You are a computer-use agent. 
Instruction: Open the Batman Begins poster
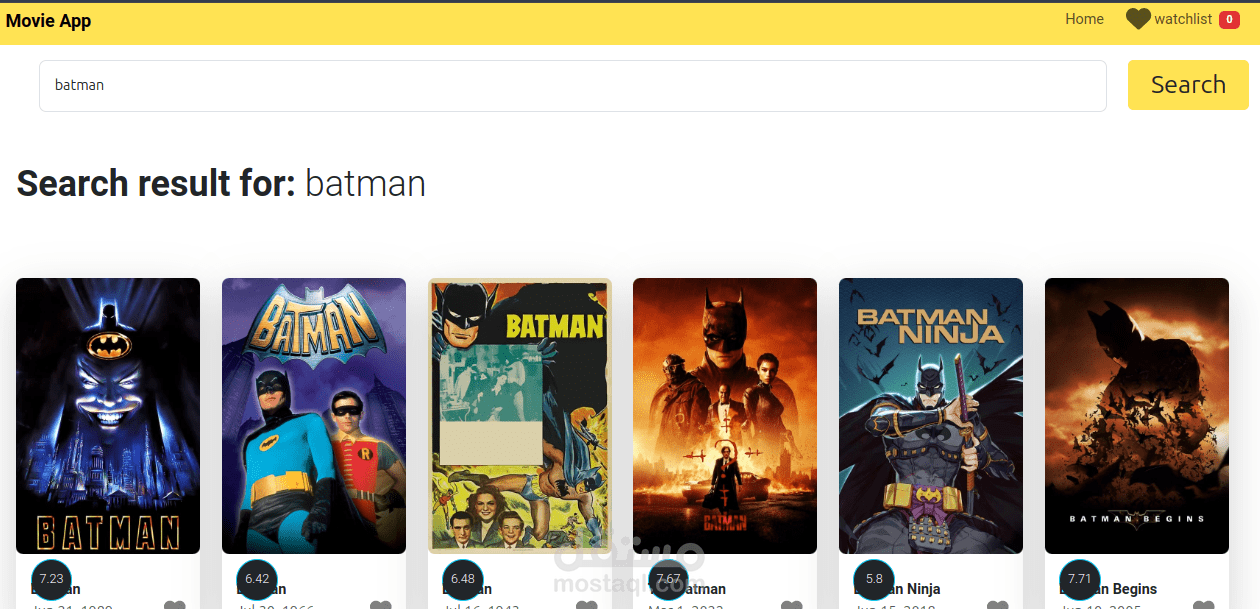tap(1137, 415)
